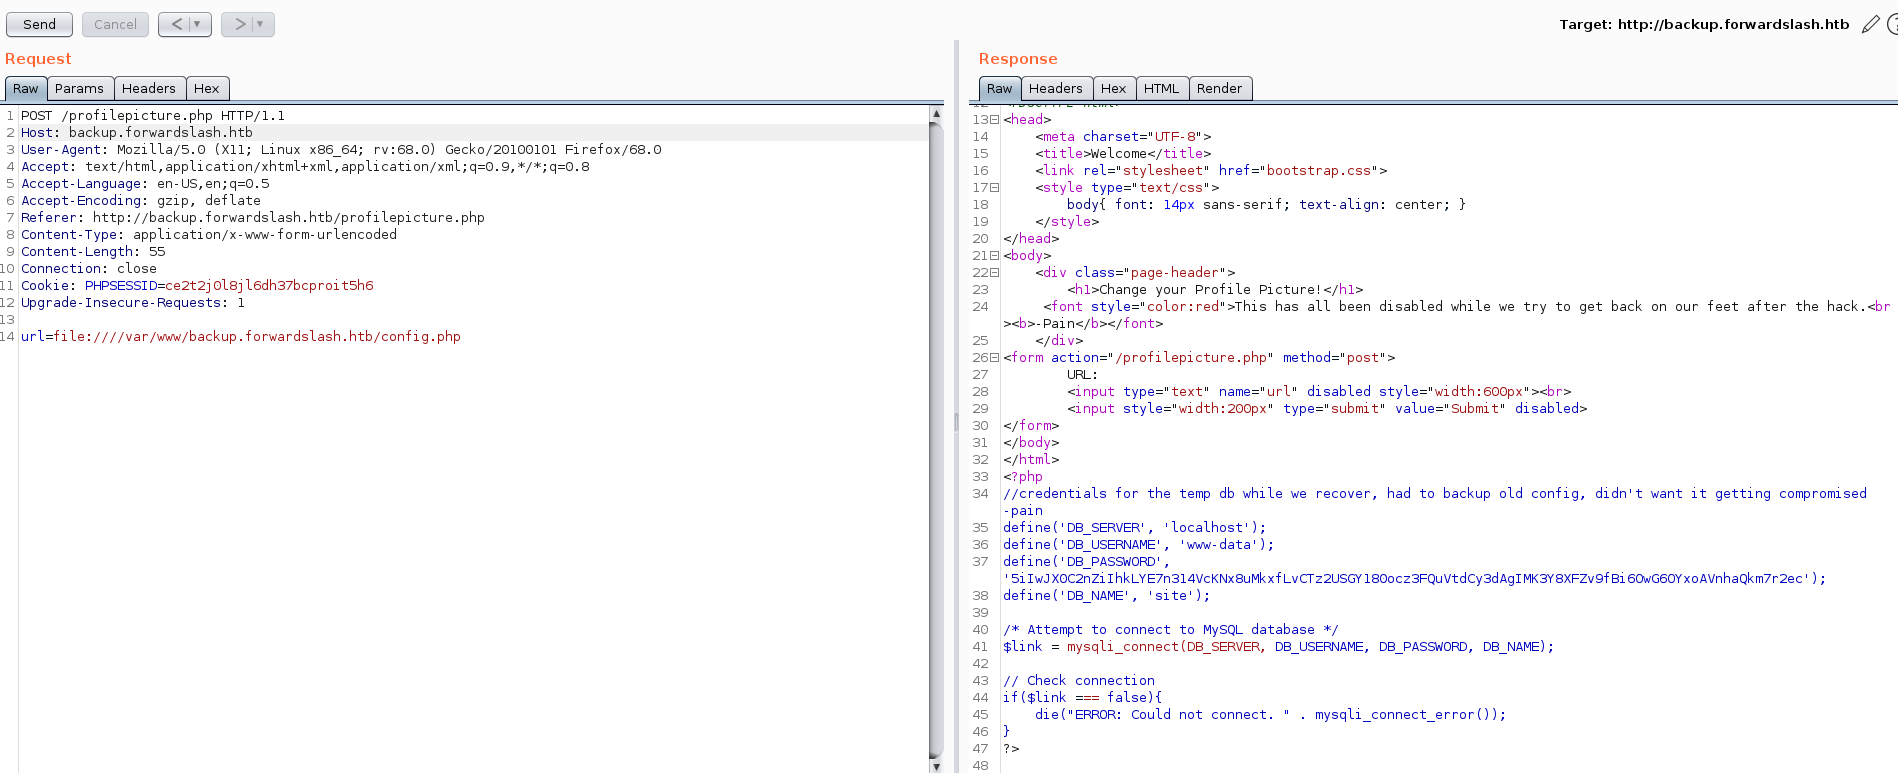Click the bootstrap.css link line in response
The width and height of the screenshot is (1898, 773).
click(1211, 170)
